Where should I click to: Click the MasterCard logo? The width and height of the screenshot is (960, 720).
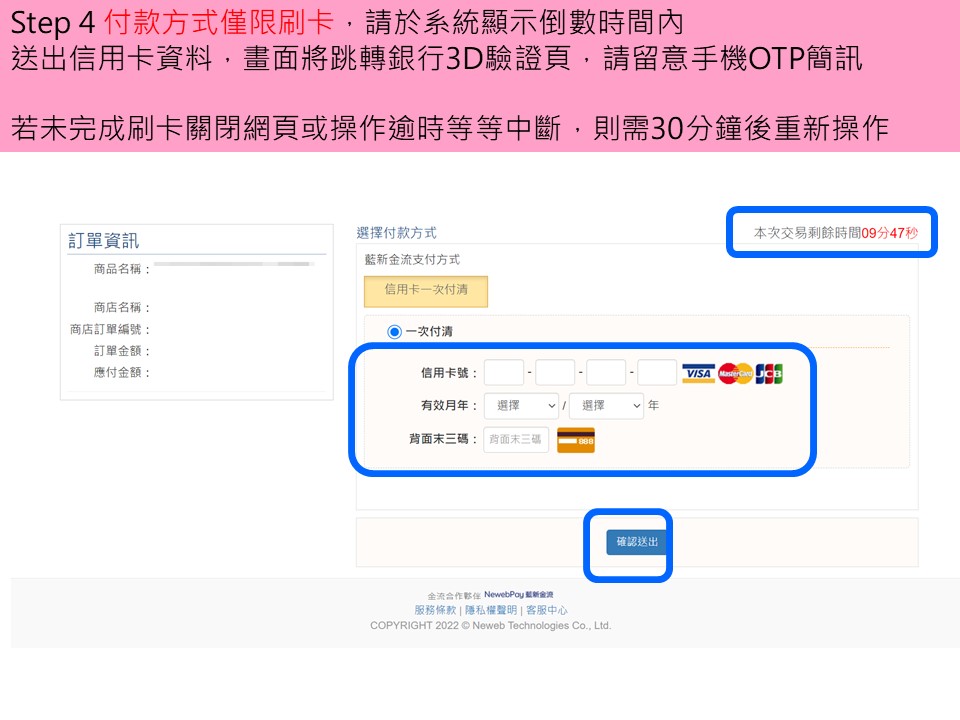(x=735, y=374)
